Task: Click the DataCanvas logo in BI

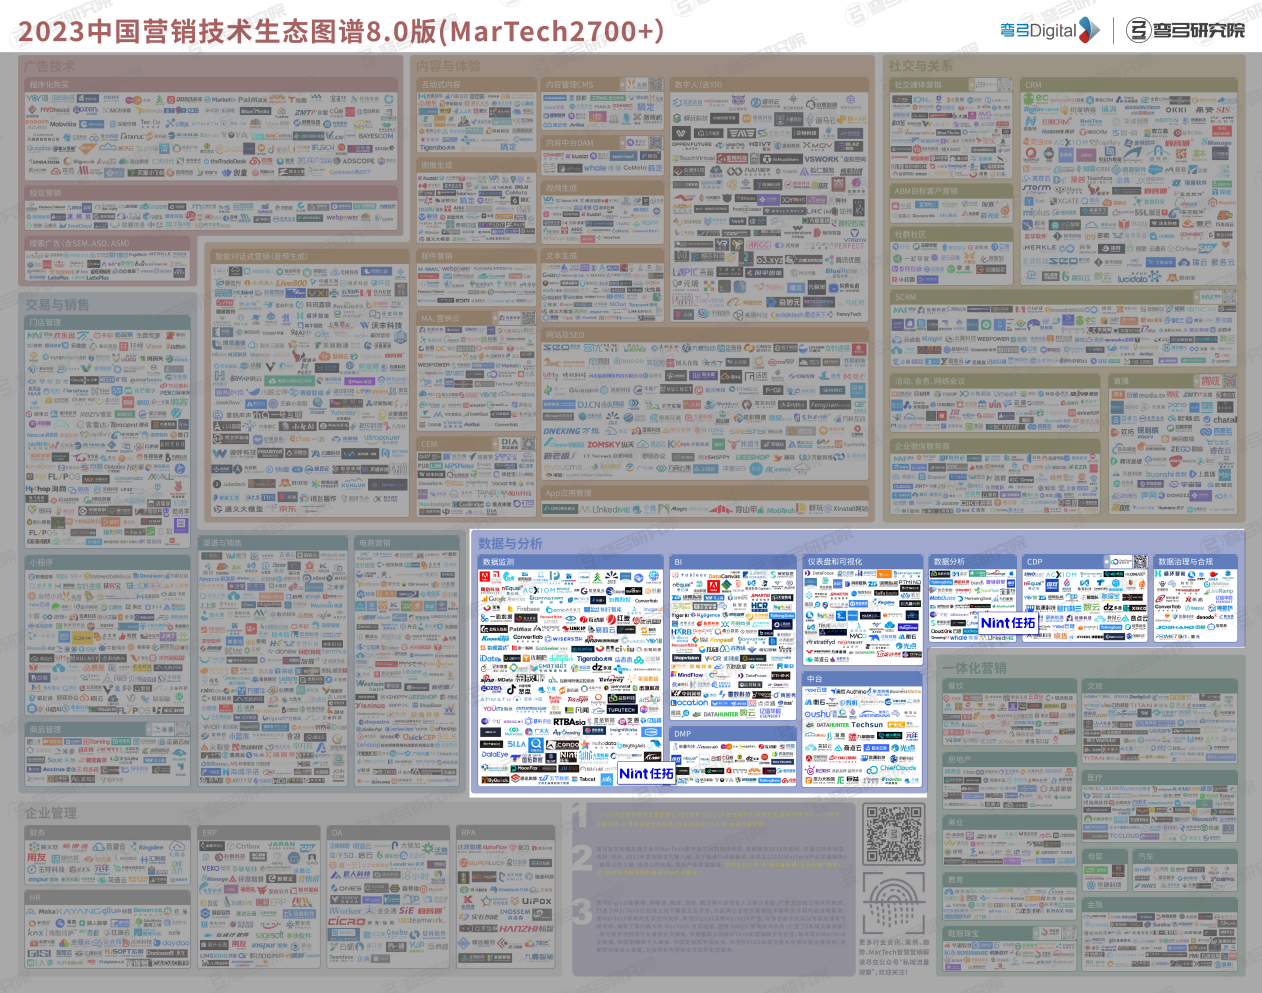Action: pyautogui.click(x=724, y=576)
